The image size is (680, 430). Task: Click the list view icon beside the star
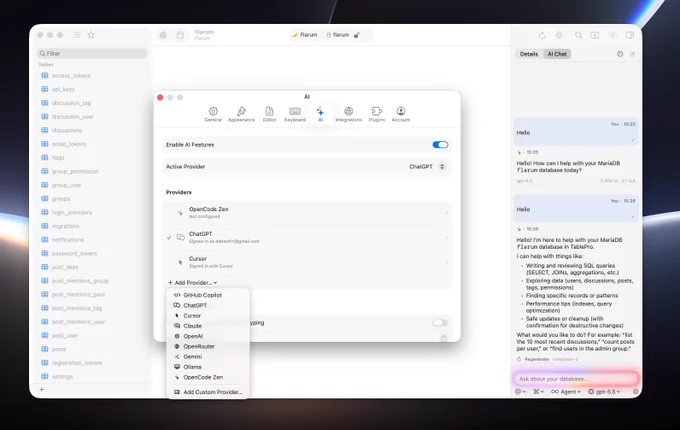[77, 35]
